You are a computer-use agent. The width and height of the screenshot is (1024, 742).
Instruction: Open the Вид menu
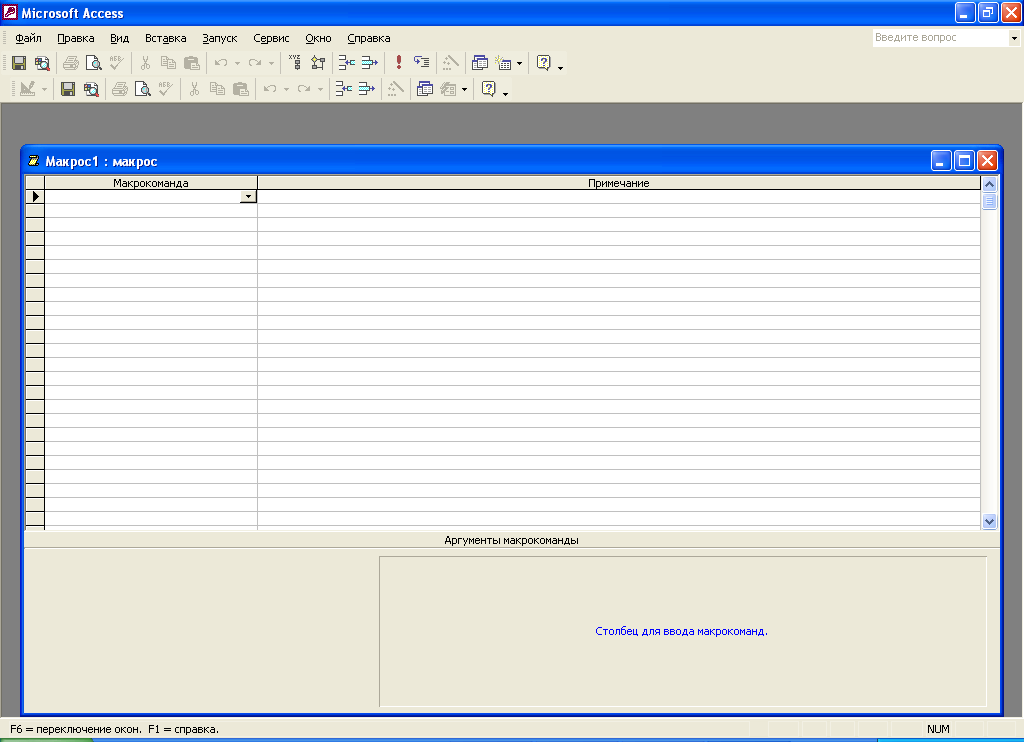[120, 38]
